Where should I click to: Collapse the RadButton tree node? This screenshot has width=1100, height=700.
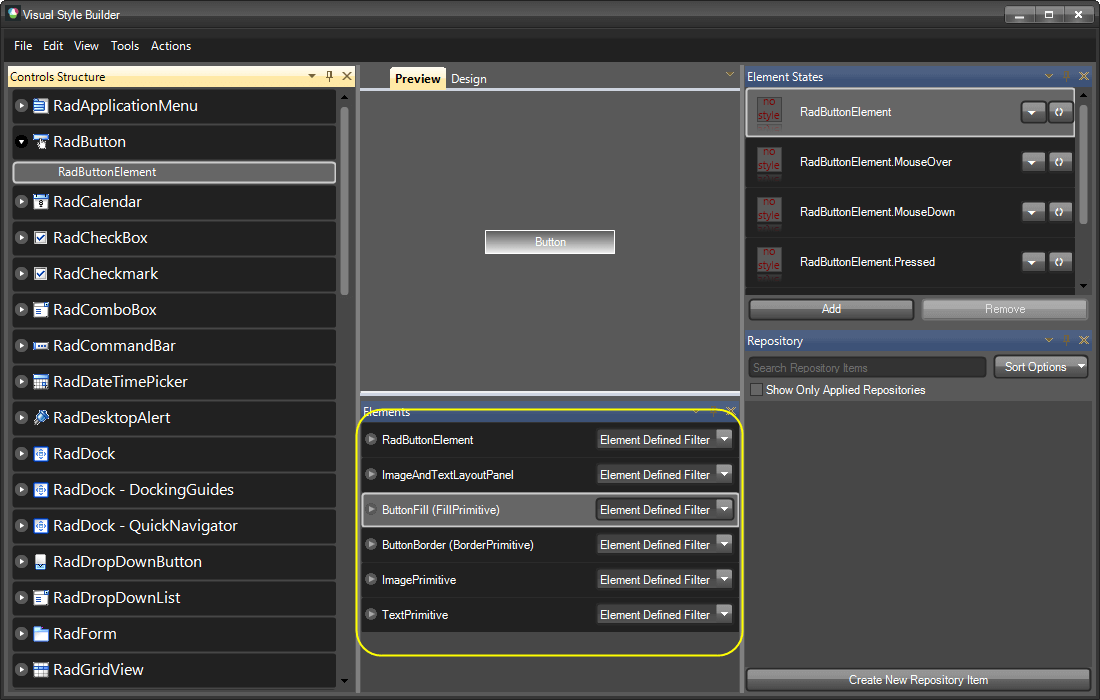(x=20, y=141)
